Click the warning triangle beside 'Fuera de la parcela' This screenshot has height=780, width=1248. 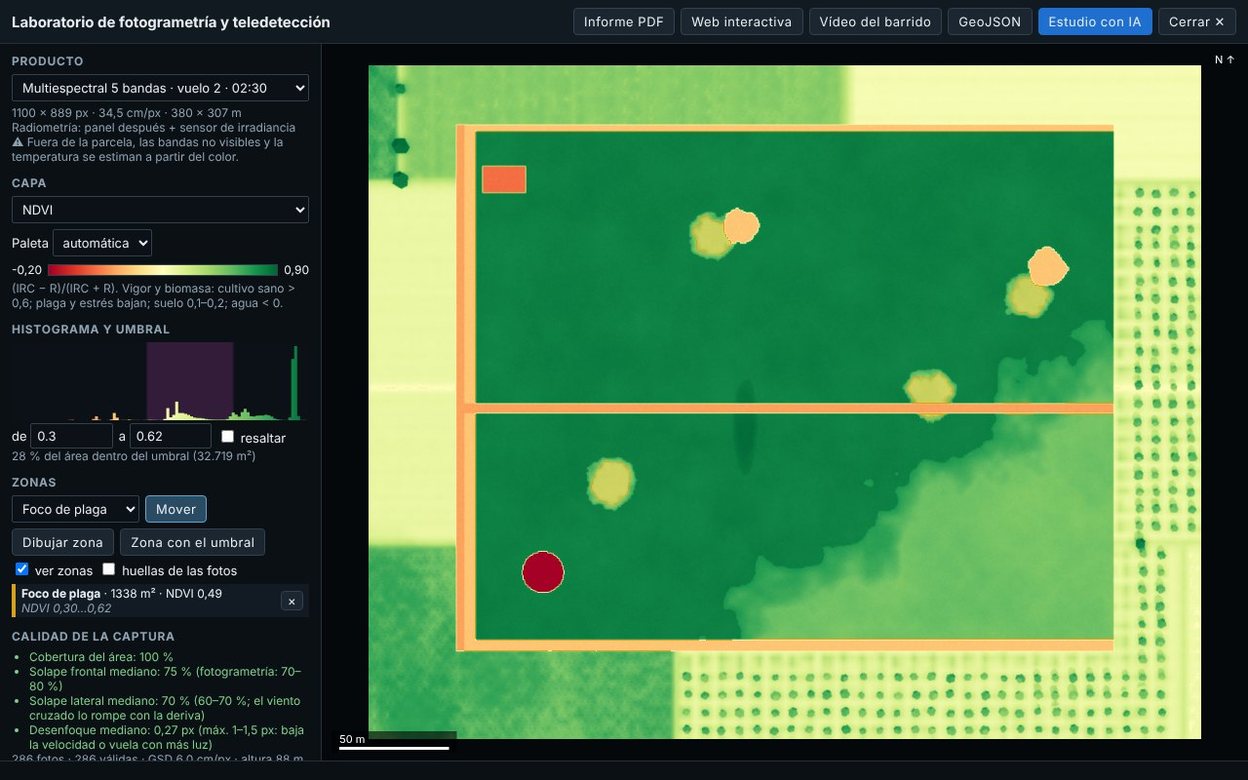click(17, 142)
